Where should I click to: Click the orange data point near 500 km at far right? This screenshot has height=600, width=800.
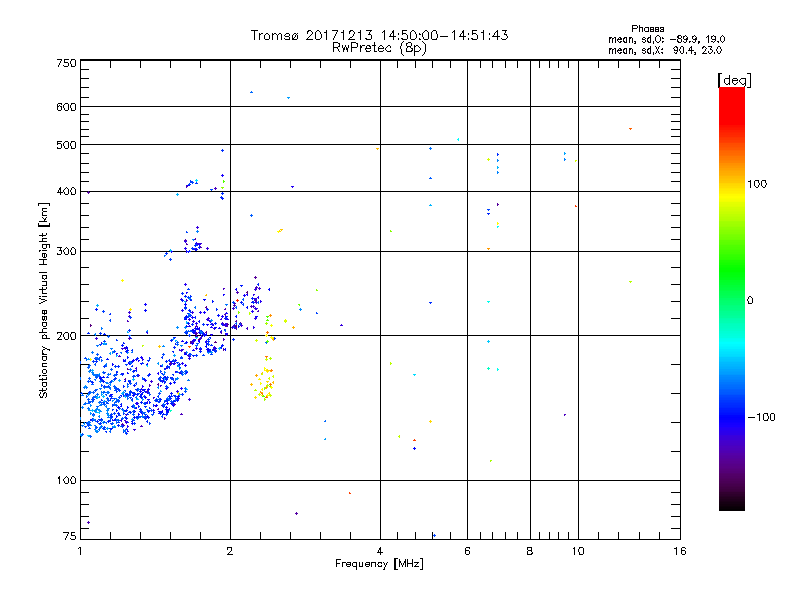coord(631,129)
